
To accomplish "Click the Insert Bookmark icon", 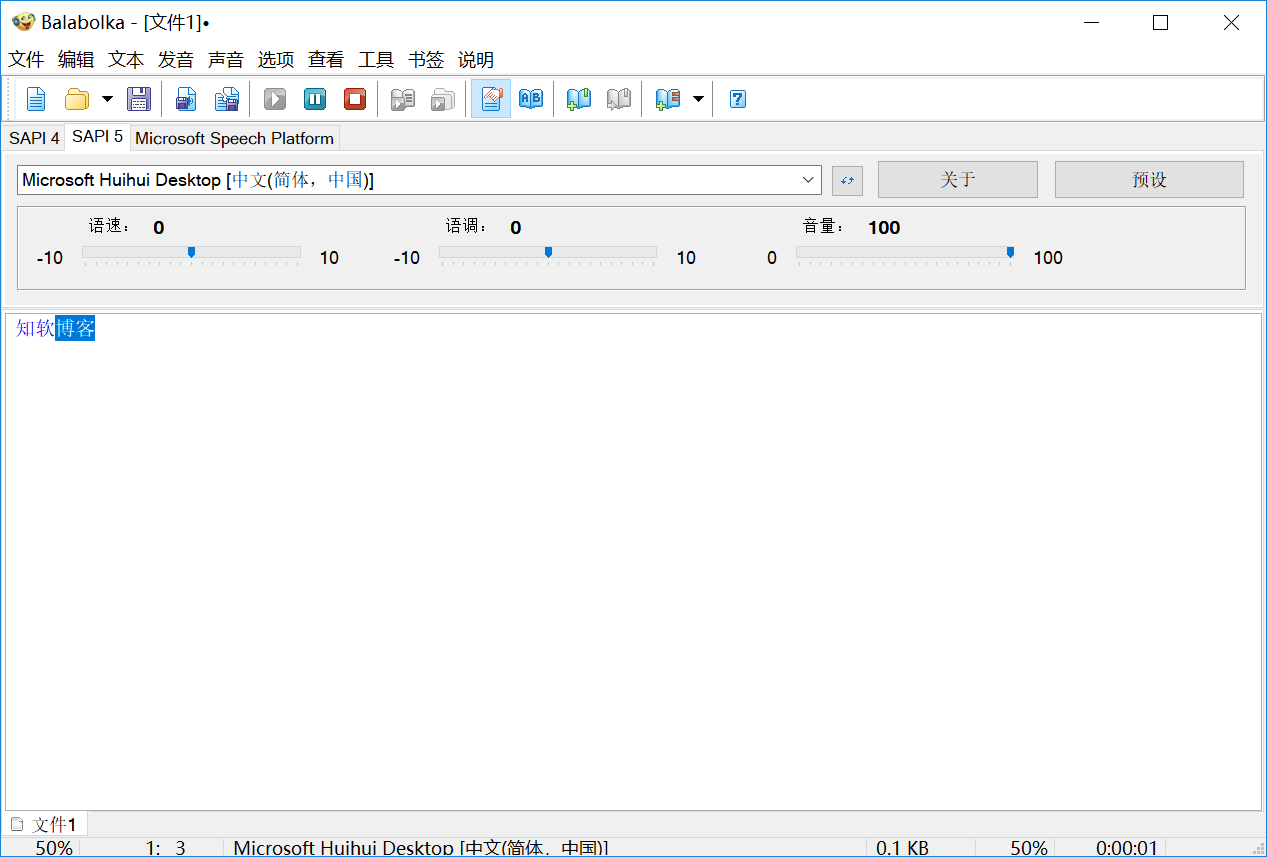I will coord(579,99).
